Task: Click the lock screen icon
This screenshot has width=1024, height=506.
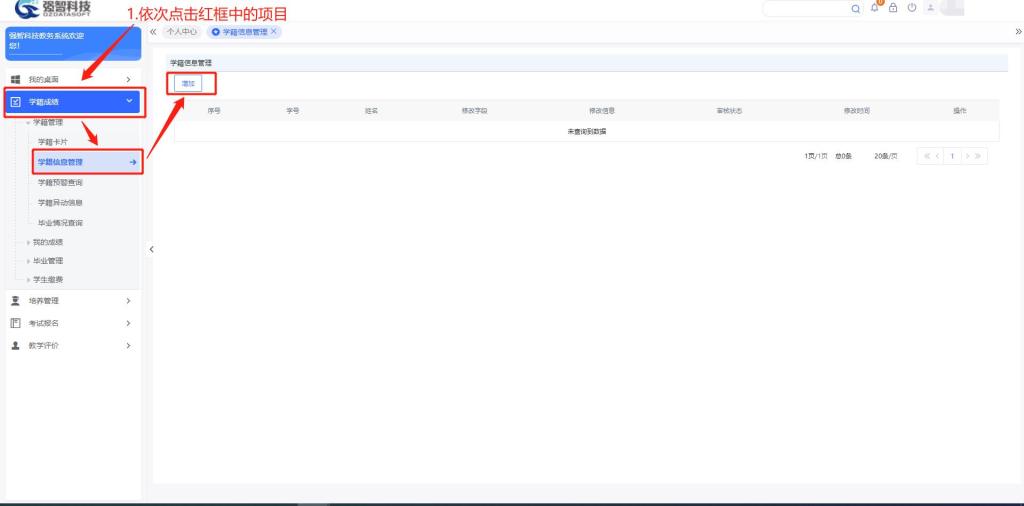Action: pyautogui.click(x=893, y=8)
